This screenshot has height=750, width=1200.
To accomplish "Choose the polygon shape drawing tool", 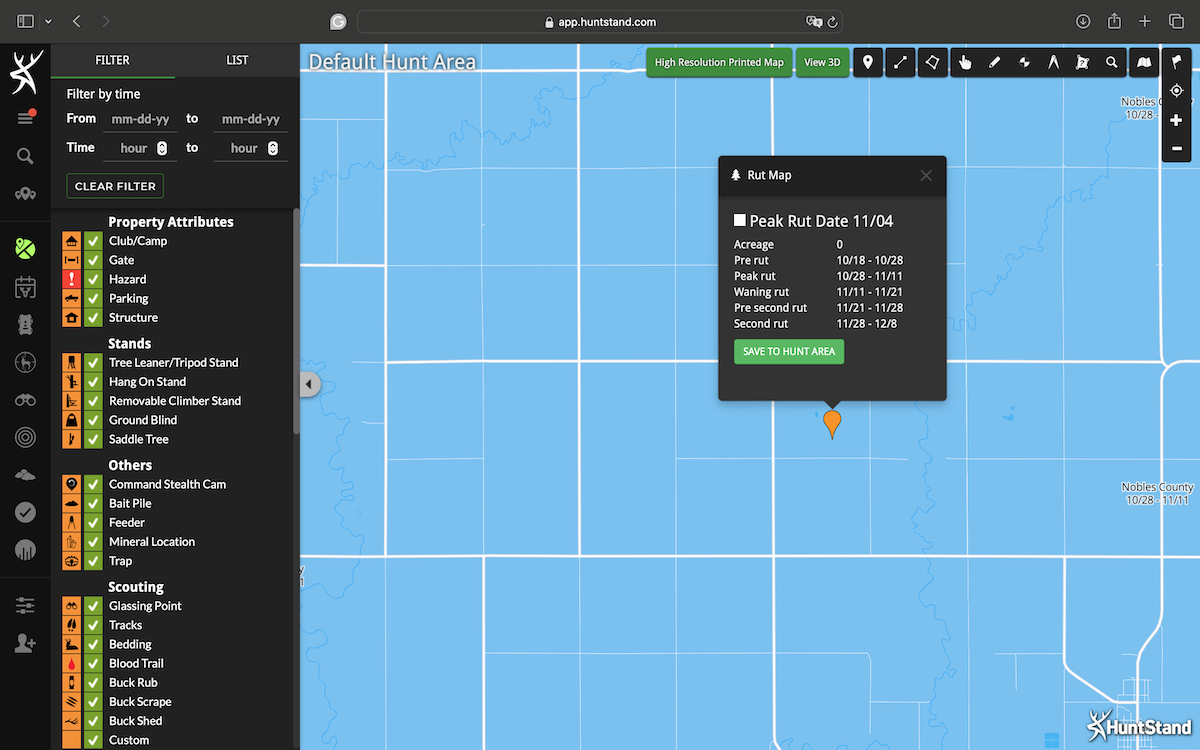I will (932, 62).
